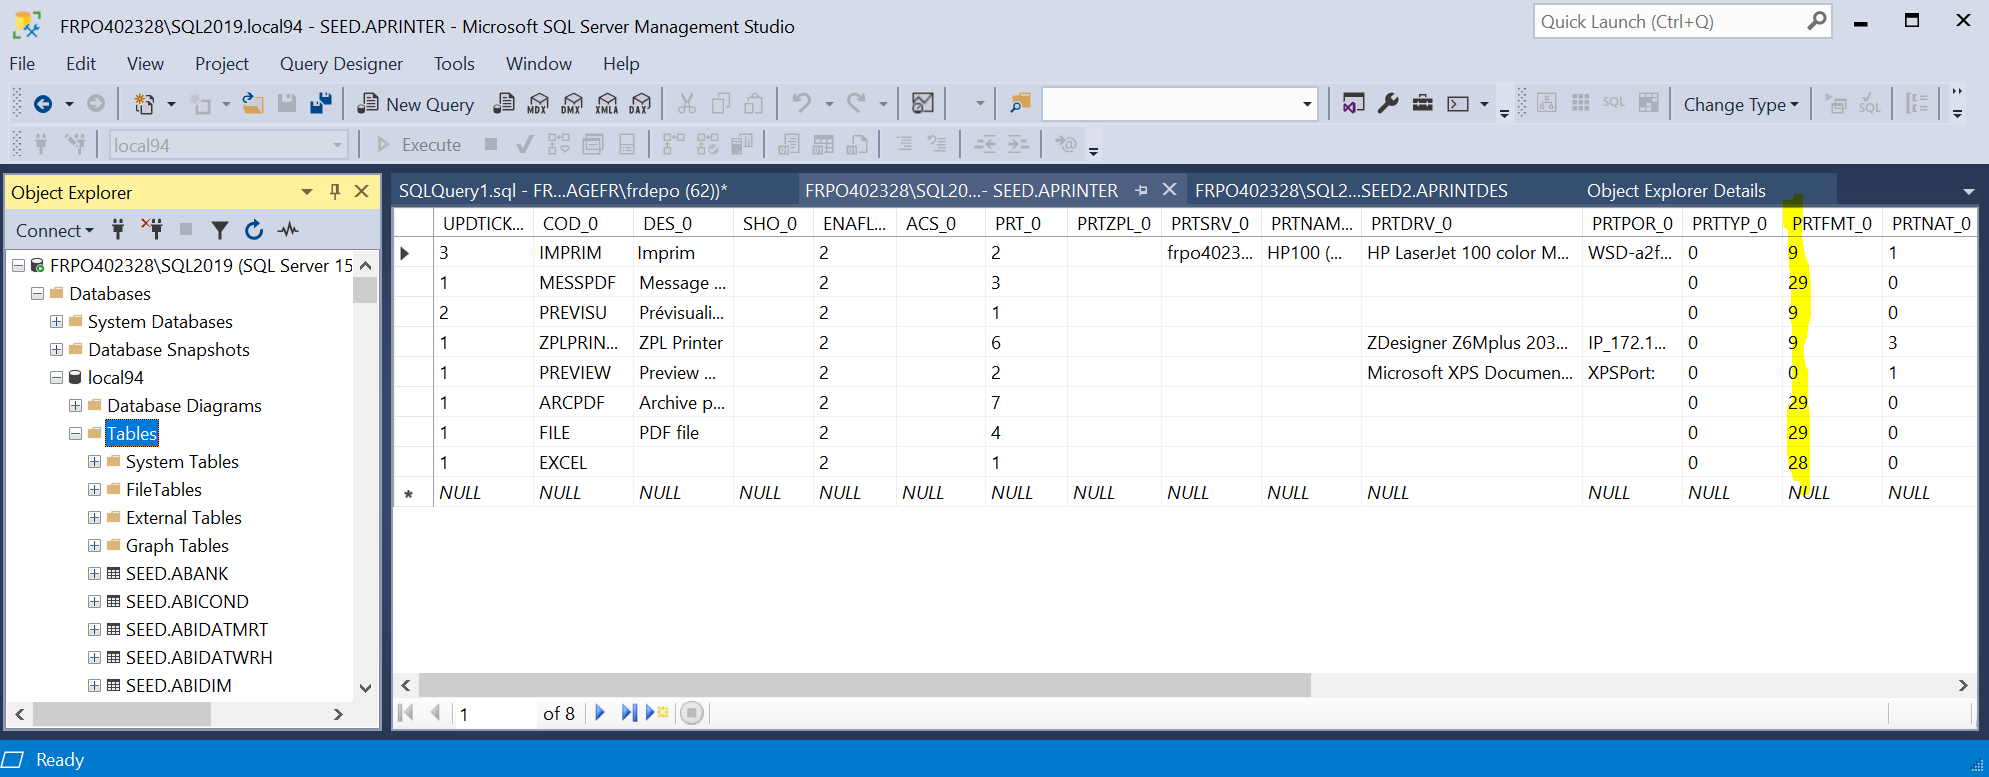
Task: Click the Save All icon
Action: tap(321, 104)
